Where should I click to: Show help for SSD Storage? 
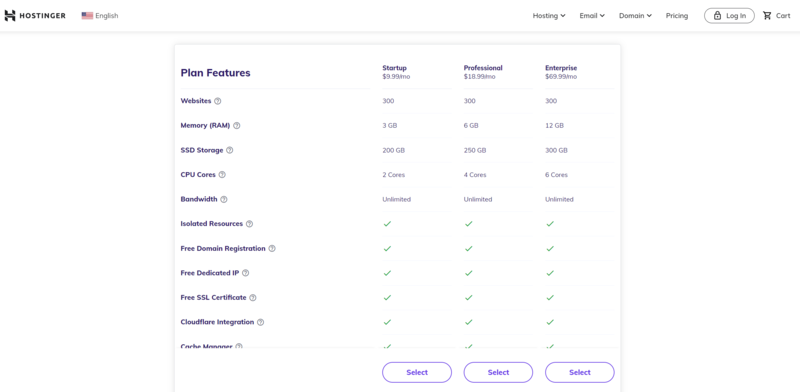click(230, 150)
